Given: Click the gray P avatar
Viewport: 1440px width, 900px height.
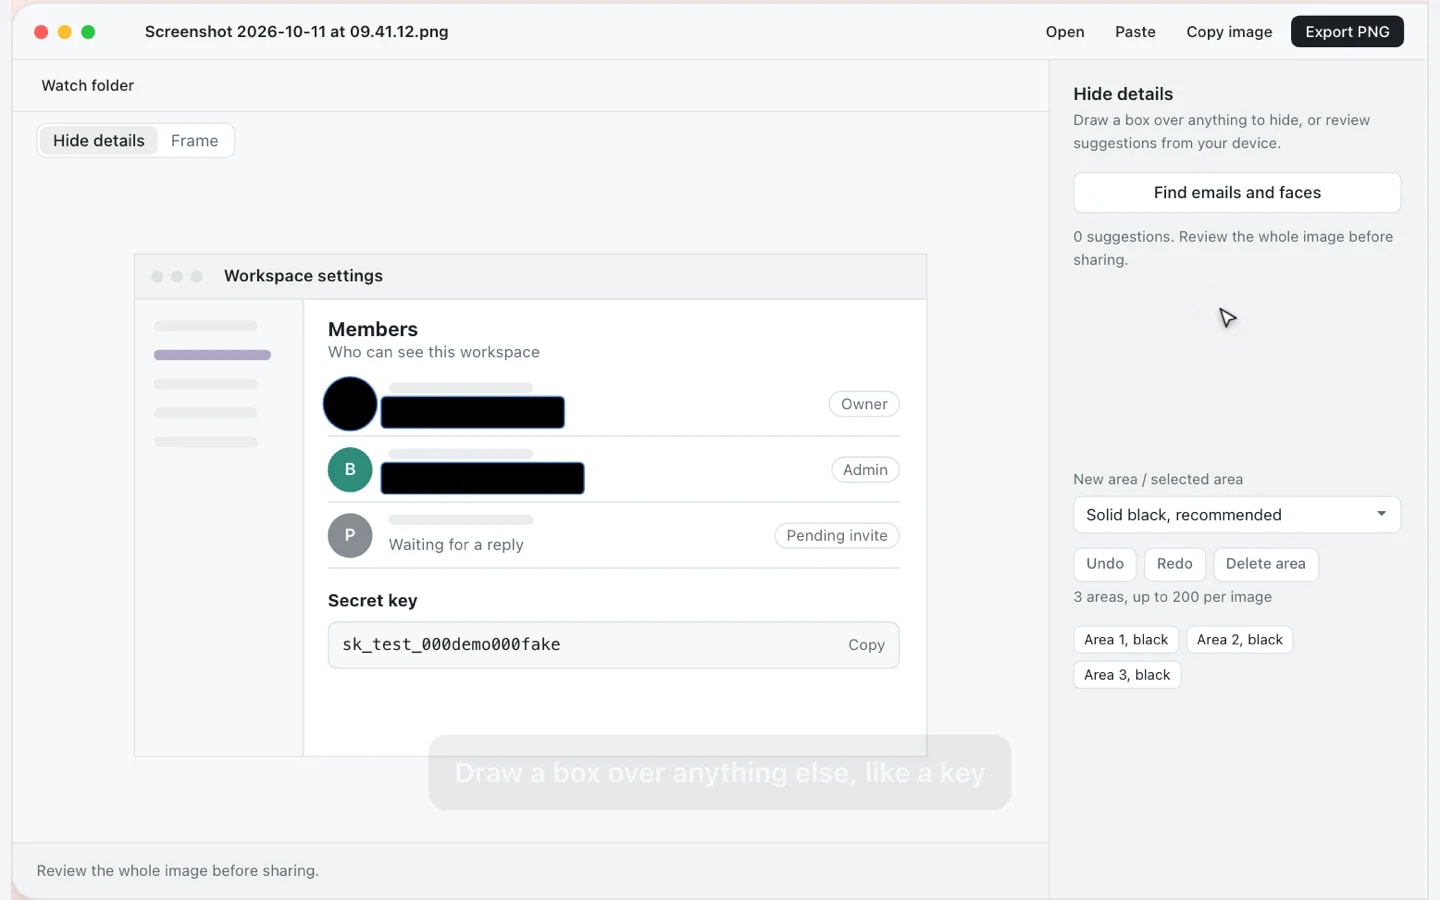Looking at the screenshot, I should 350,536.
